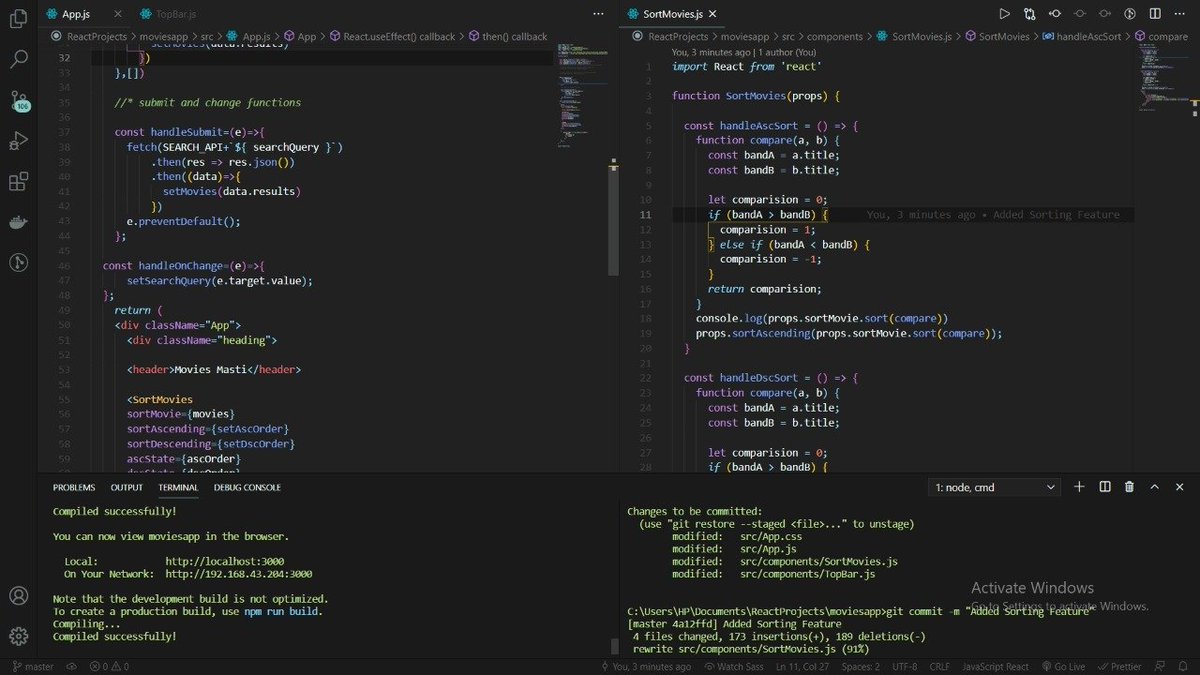
Task: Click 'handleSubmit' on line 37 of App.js
Action: tap(185, 132)
